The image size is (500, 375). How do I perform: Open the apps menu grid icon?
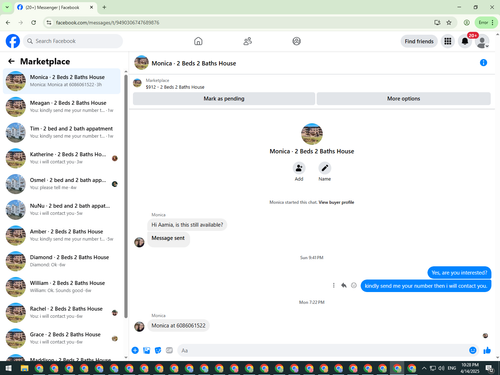[x=448, y=41]
